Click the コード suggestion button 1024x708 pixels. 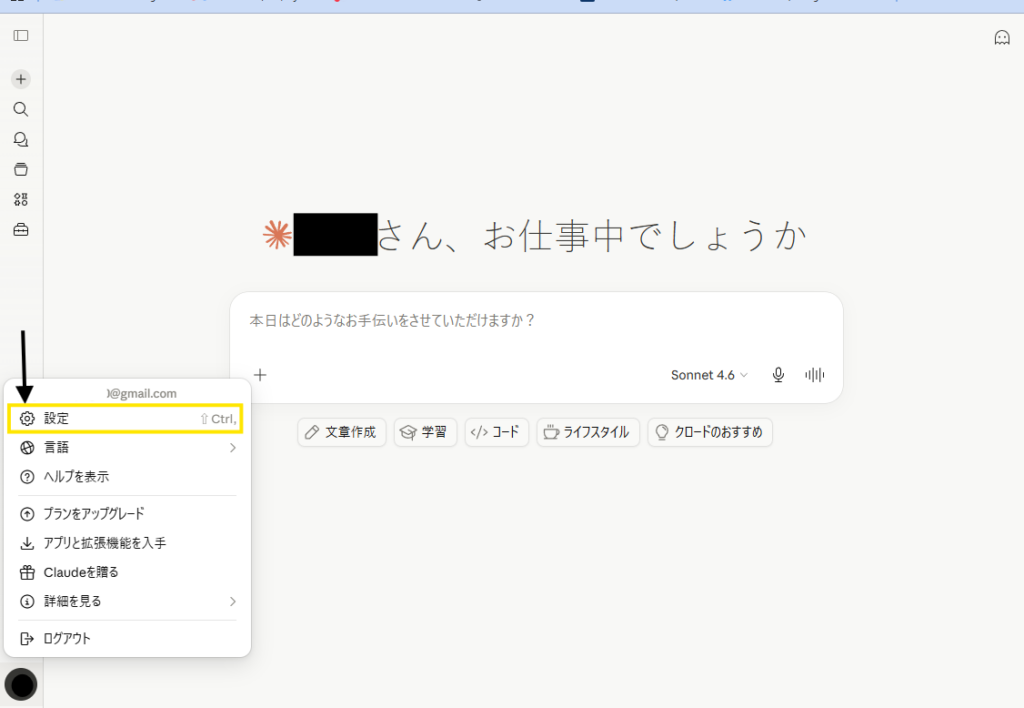pyautogui.click(x=496, y=432)
